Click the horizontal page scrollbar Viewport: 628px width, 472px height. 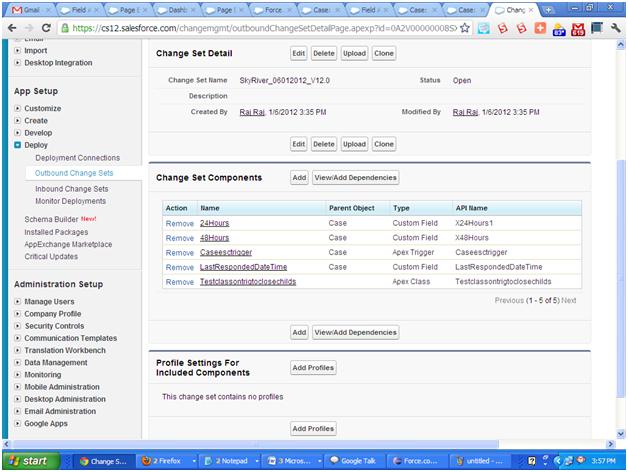[x=256, y=444]
